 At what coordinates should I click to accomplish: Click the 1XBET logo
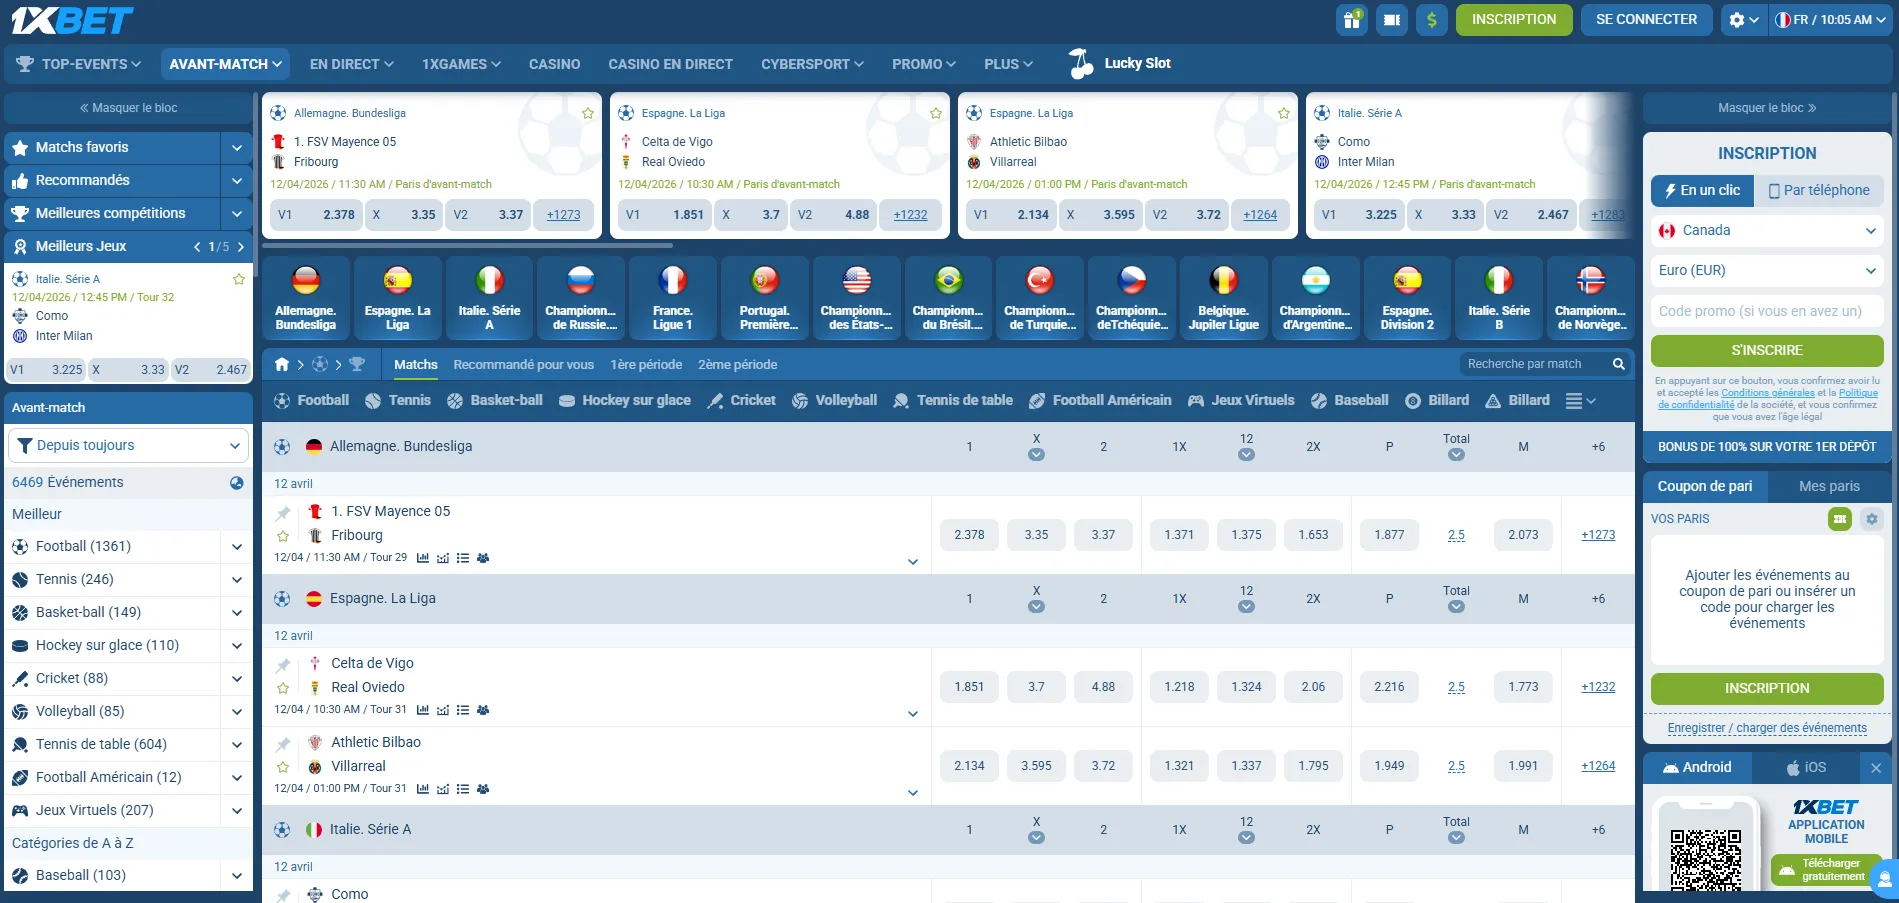tap(72, 20)
